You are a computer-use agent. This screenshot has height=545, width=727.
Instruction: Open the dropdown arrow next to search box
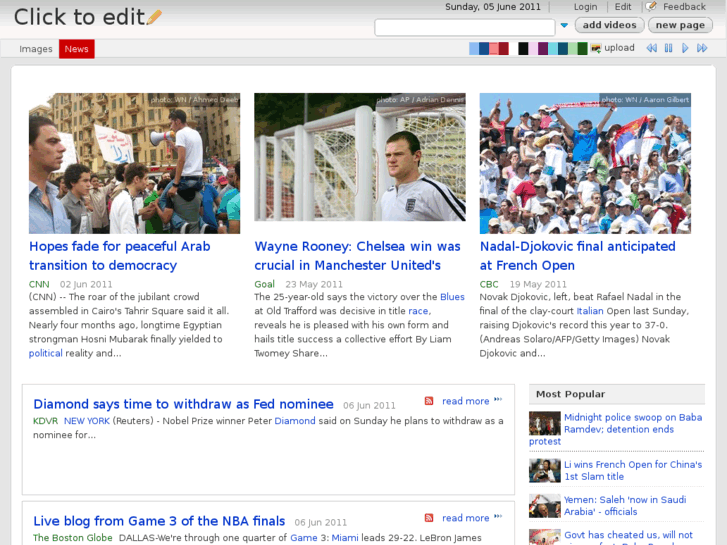point(564,26)
